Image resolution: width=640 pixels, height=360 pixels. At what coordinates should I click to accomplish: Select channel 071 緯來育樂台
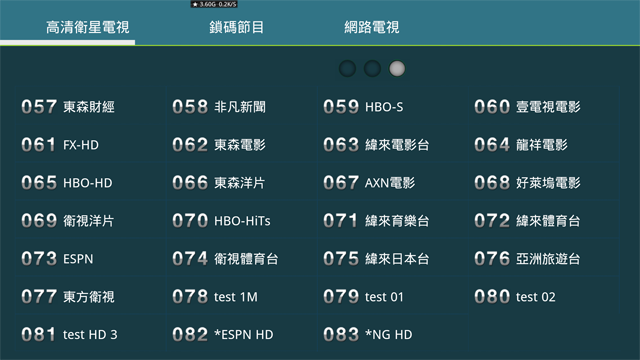tap(393, 220)
